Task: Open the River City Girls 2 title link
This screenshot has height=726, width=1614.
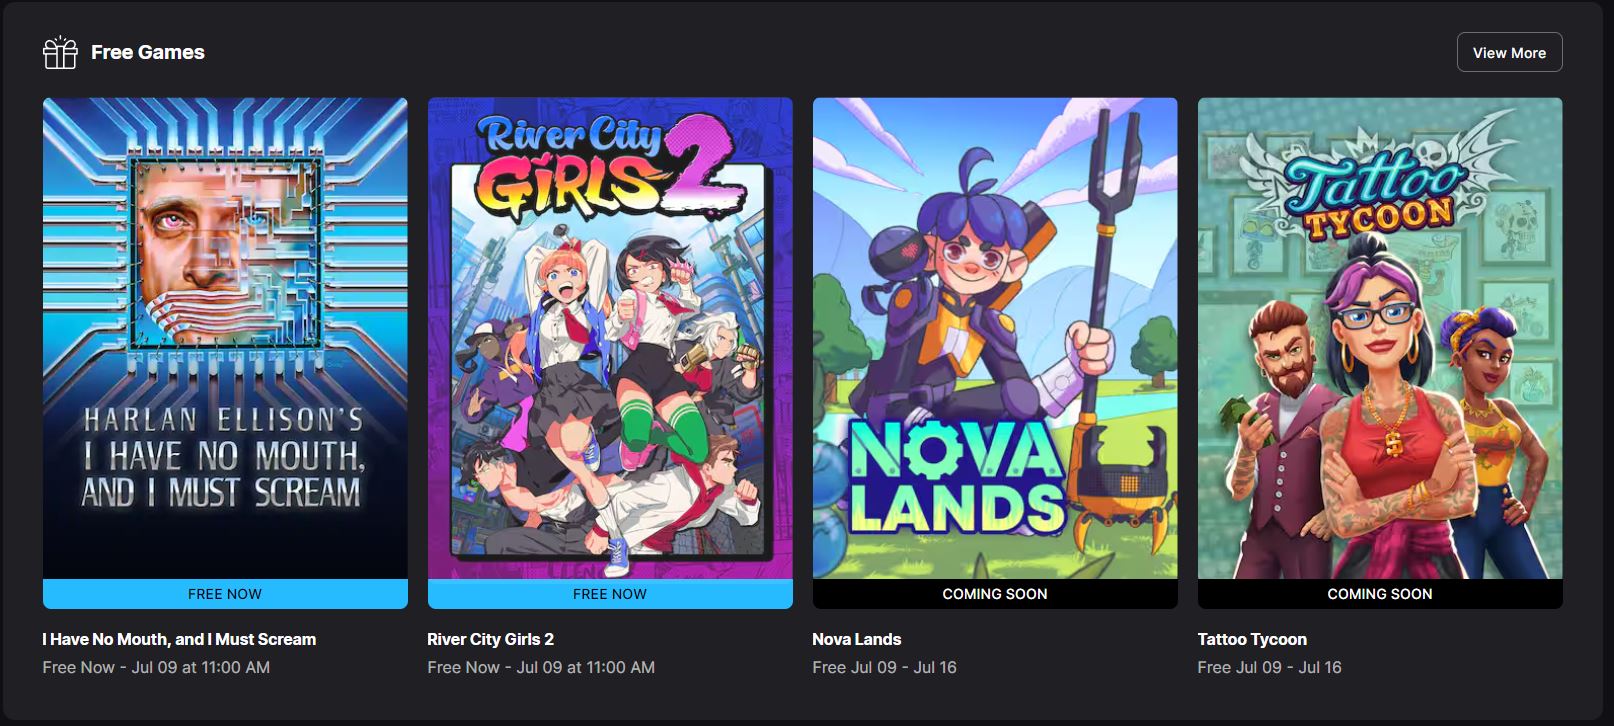Action: pos(490,639)
